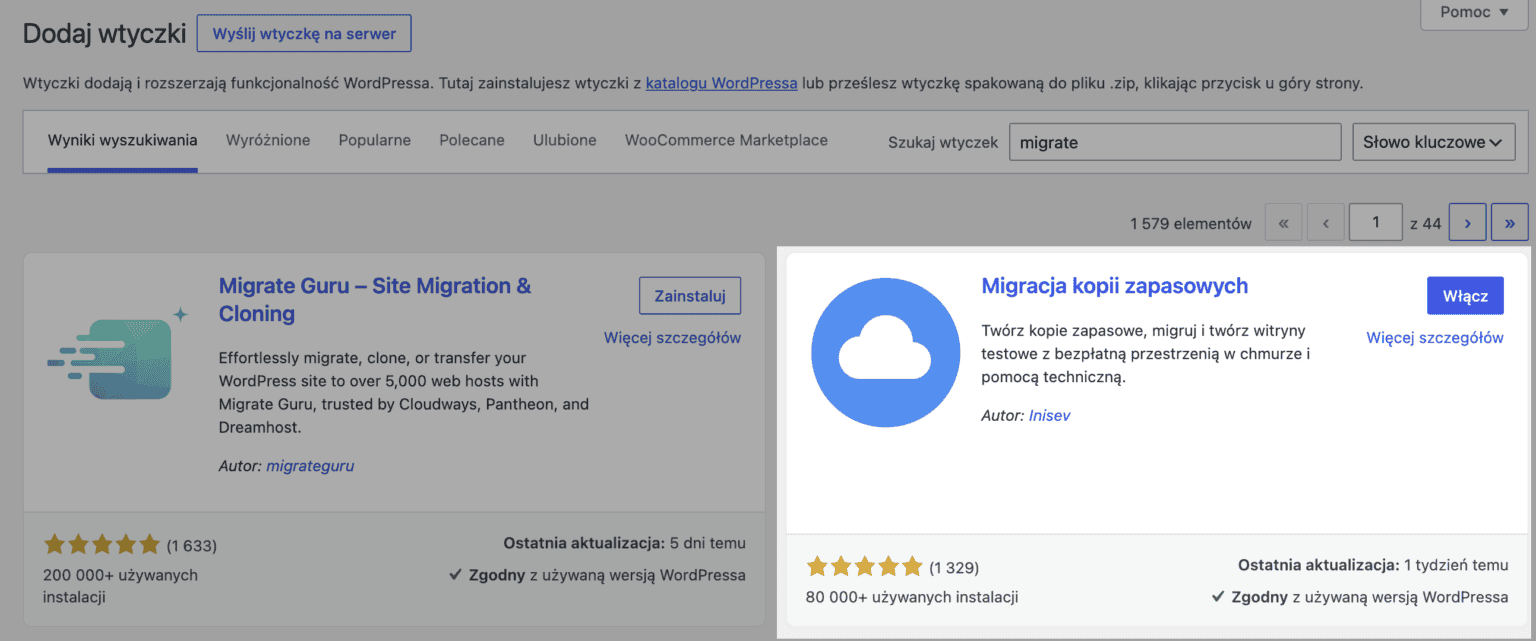Viewport: 1536px width, 641px height.
Task: Open Migracja kopii zapasowych title link
Action: [x=1115, y=286]
